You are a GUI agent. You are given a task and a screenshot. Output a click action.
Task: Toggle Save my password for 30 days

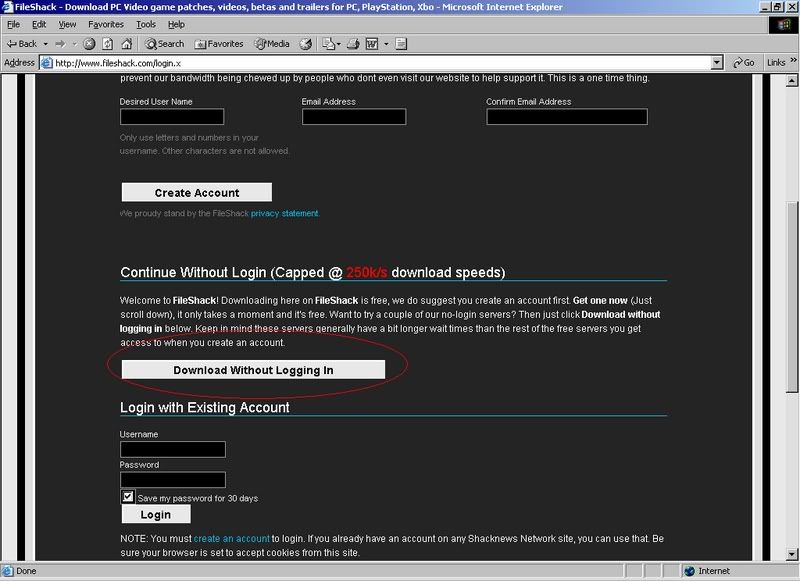pos(128,496)
